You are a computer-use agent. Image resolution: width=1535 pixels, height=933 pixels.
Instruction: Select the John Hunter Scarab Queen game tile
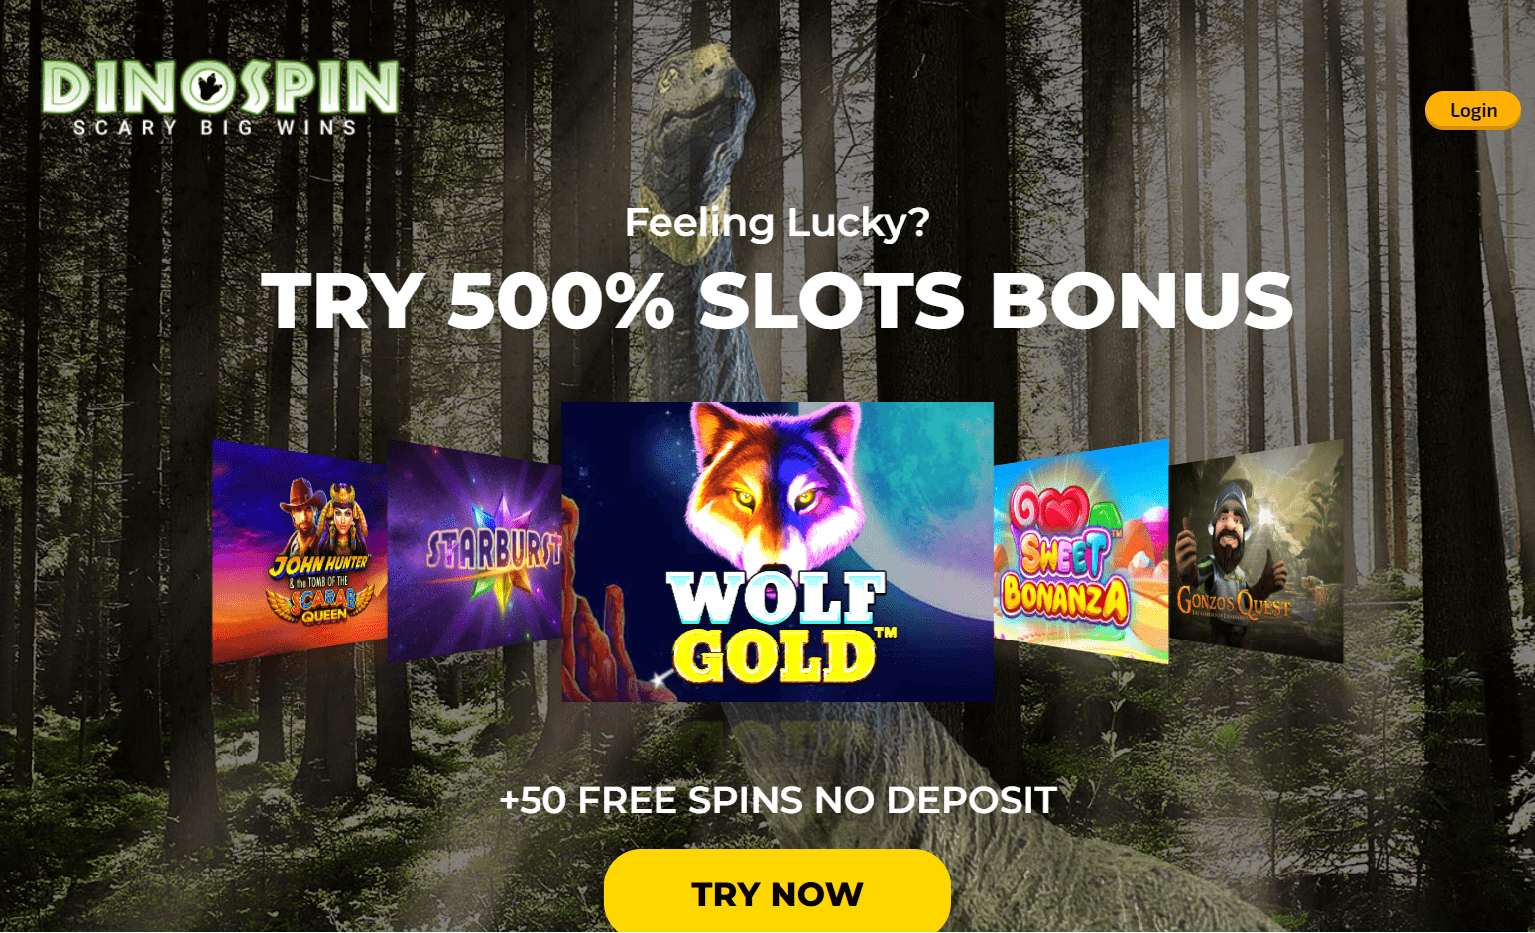299,552
